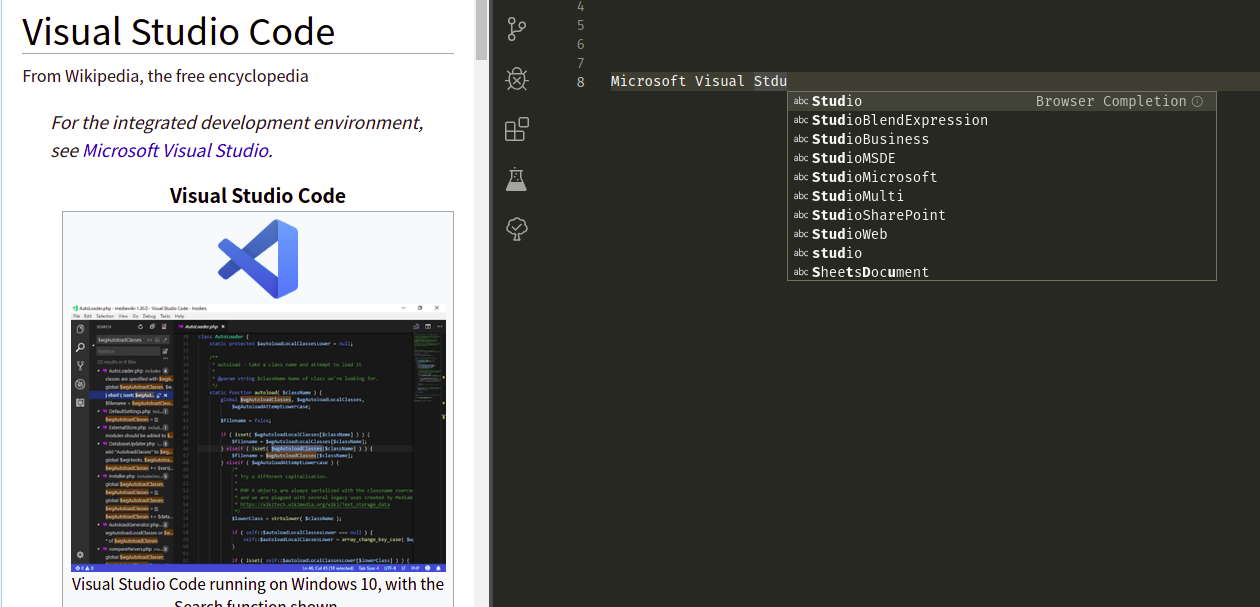Click line number 8 in gutter
Image resolution: width=1260 pixels, height=607 pixels.
[x=581, y=82]
